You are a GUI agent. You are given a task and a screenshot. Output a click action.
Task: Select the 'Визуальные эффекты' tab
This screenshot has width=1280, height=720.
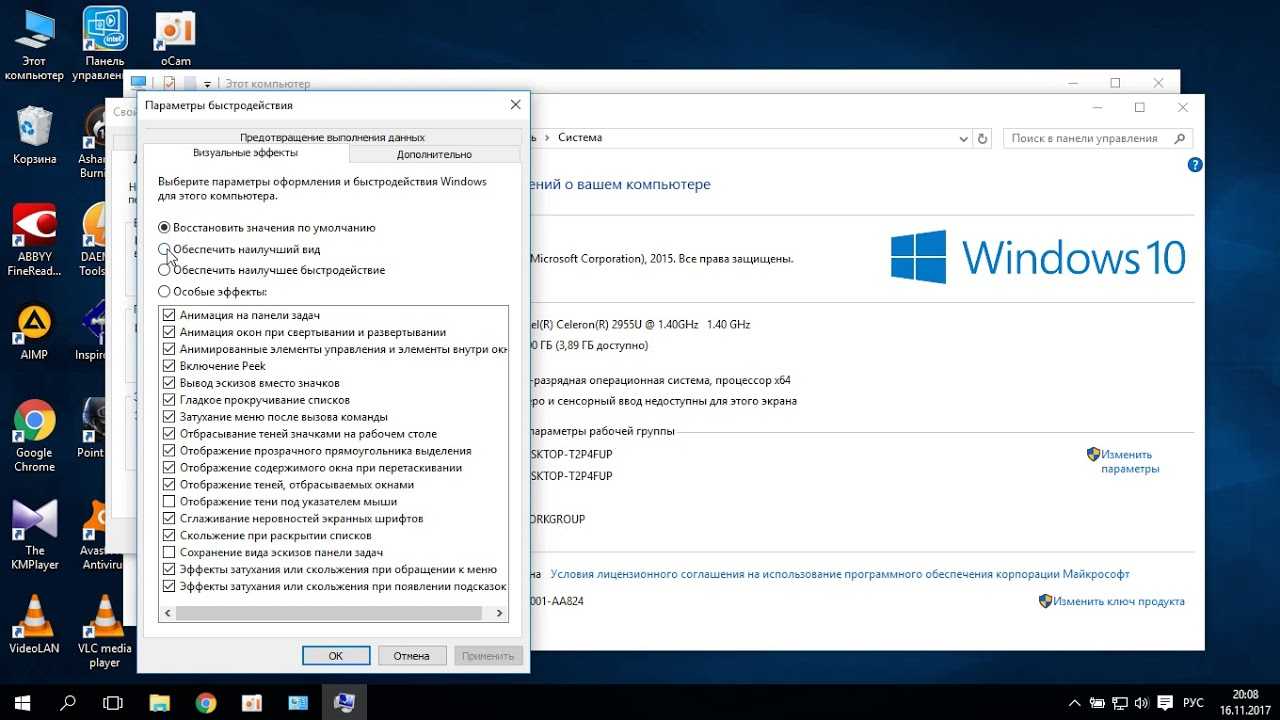[245, 153]
